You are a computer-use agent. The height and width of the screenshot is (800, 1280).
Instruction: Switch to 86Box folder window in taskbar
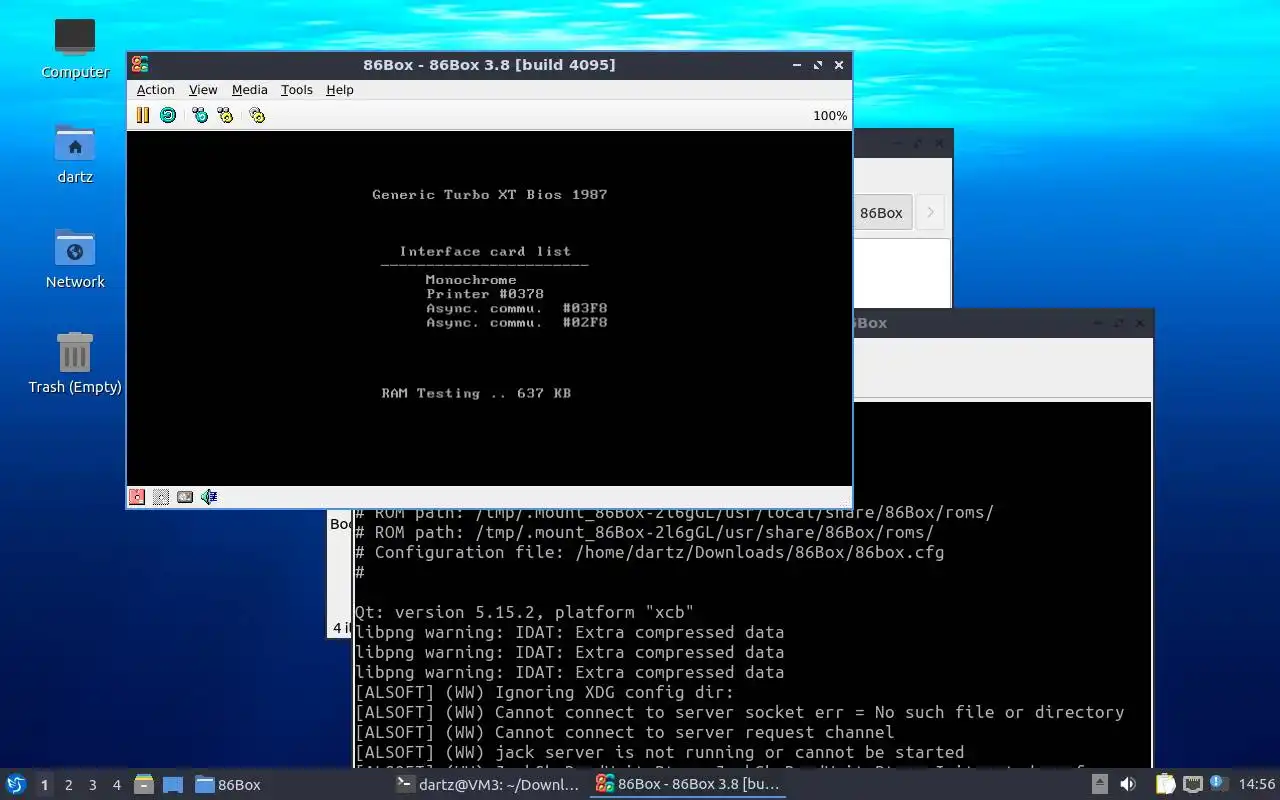coord(228,785)
